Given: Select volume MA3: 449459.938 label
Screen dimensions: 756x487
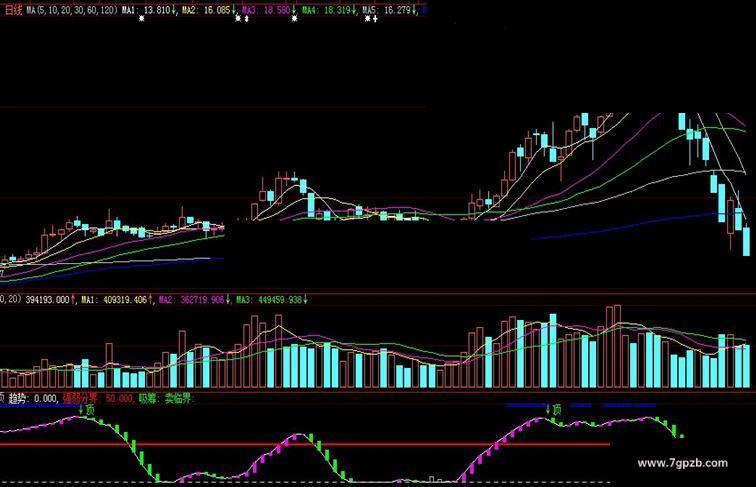Looking at the screenshot, I should (271, 300).
